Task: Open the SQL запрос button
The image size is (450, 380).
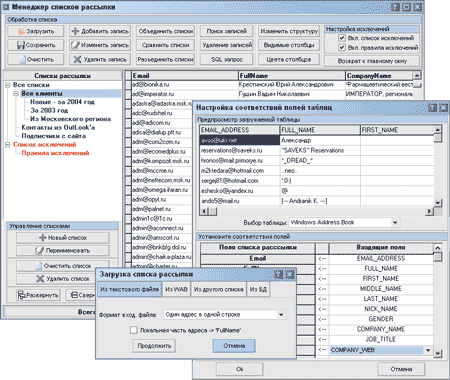Action: coord(227,59)
